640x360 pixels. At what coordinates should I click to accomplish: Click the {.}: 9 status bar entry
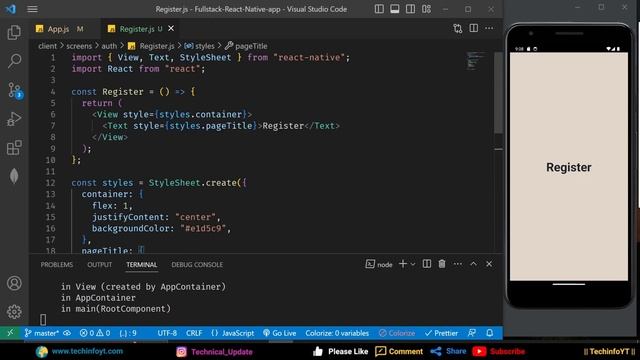[128, 333]
